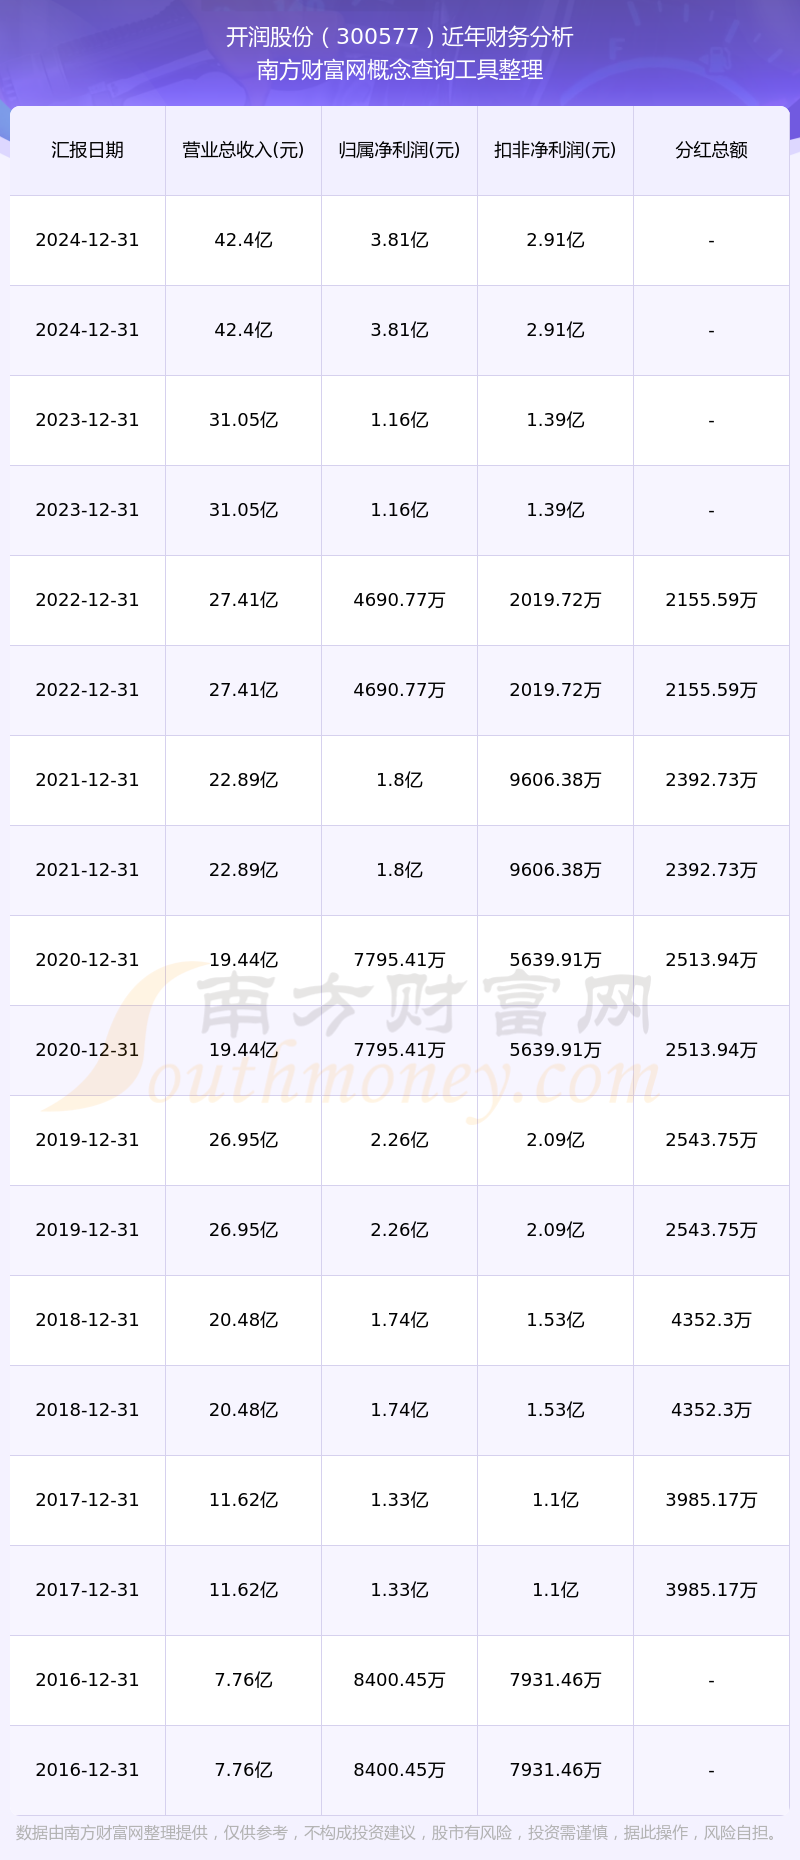The image size is (800, 1860).
Task: Select the second 7931.46万 profit cell
Action: [555, 1770]
